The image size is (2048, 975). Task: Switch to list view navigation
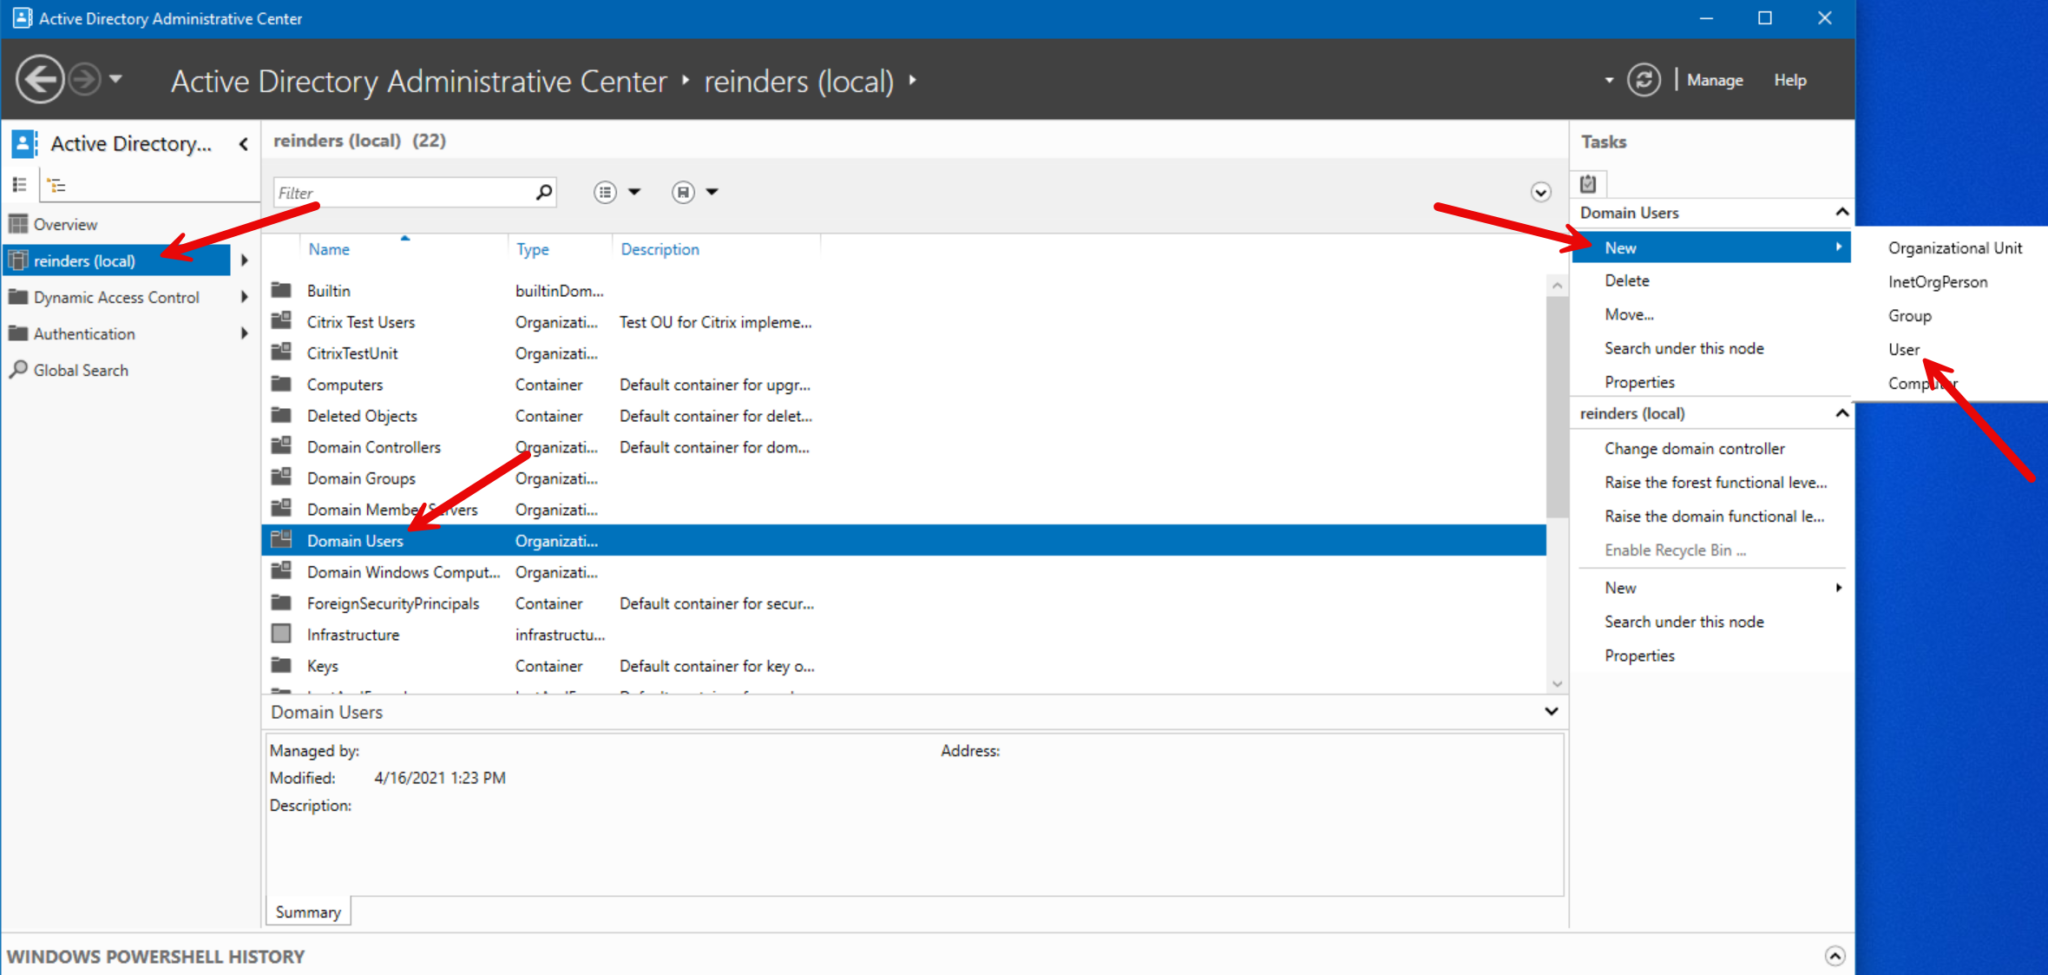coord(19,184)
